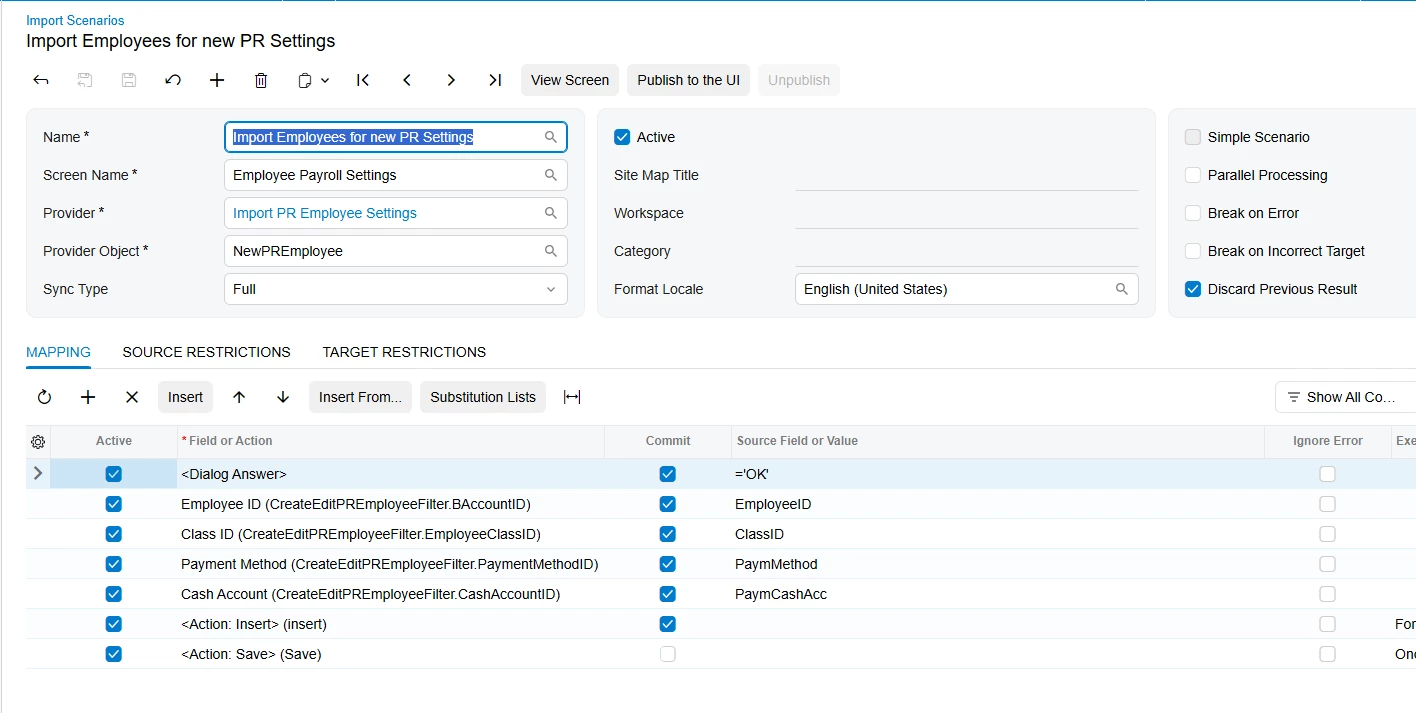Click the Name field lookup magnifier
The image size is (1416, 713).
coord(551,137)
